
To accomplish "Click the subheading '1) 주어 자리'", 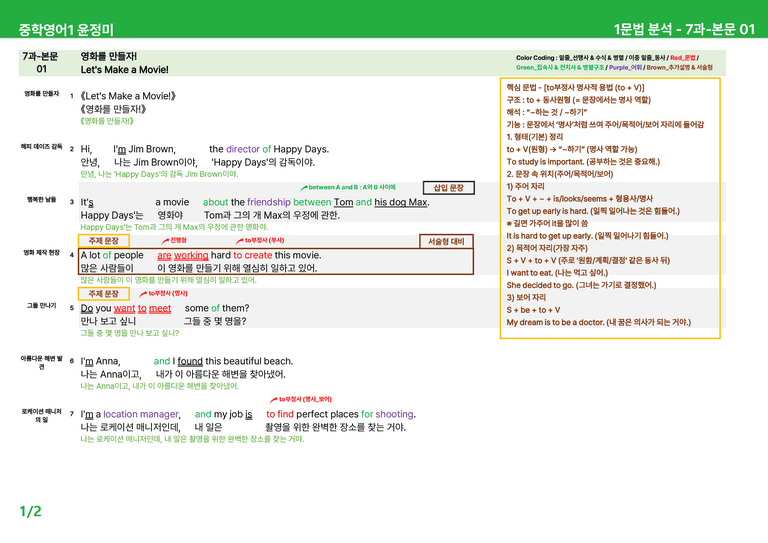I will pos(526,187).
